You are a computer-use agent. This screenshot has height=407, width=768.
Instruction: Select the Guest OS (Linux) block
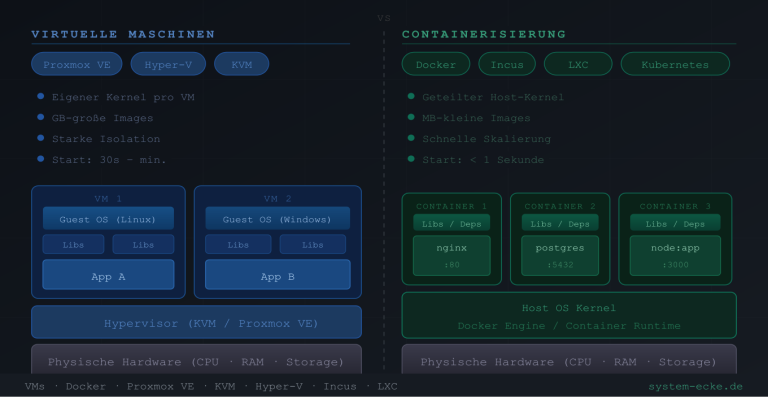pyautogui.click(x=108, y=218)
